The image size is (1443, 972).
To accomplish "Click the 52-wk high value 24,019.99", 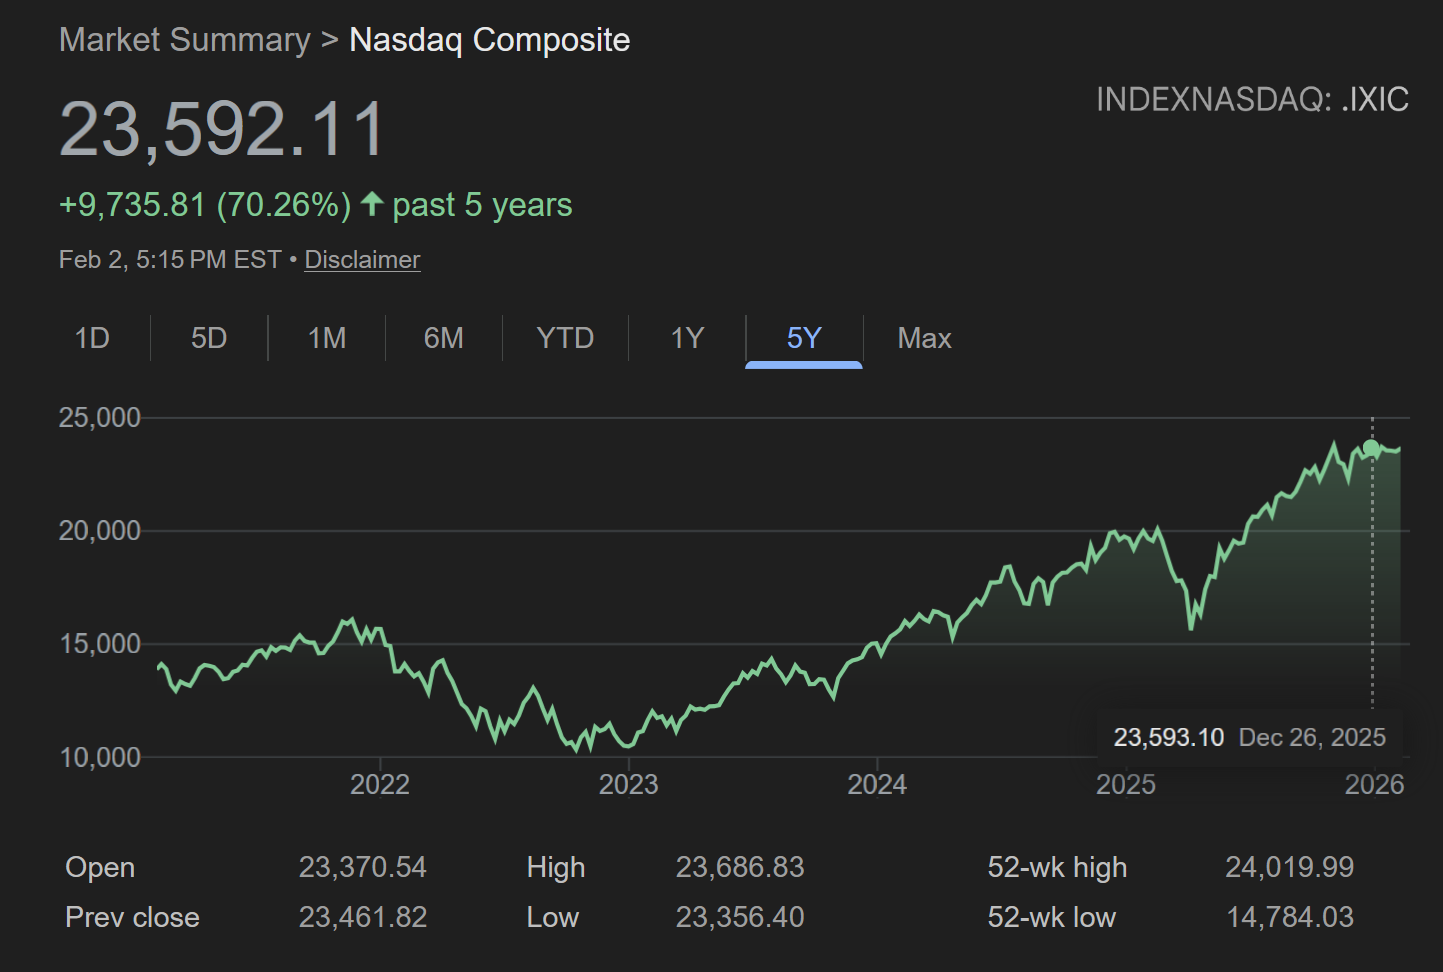I will (x=1289, y=867).
